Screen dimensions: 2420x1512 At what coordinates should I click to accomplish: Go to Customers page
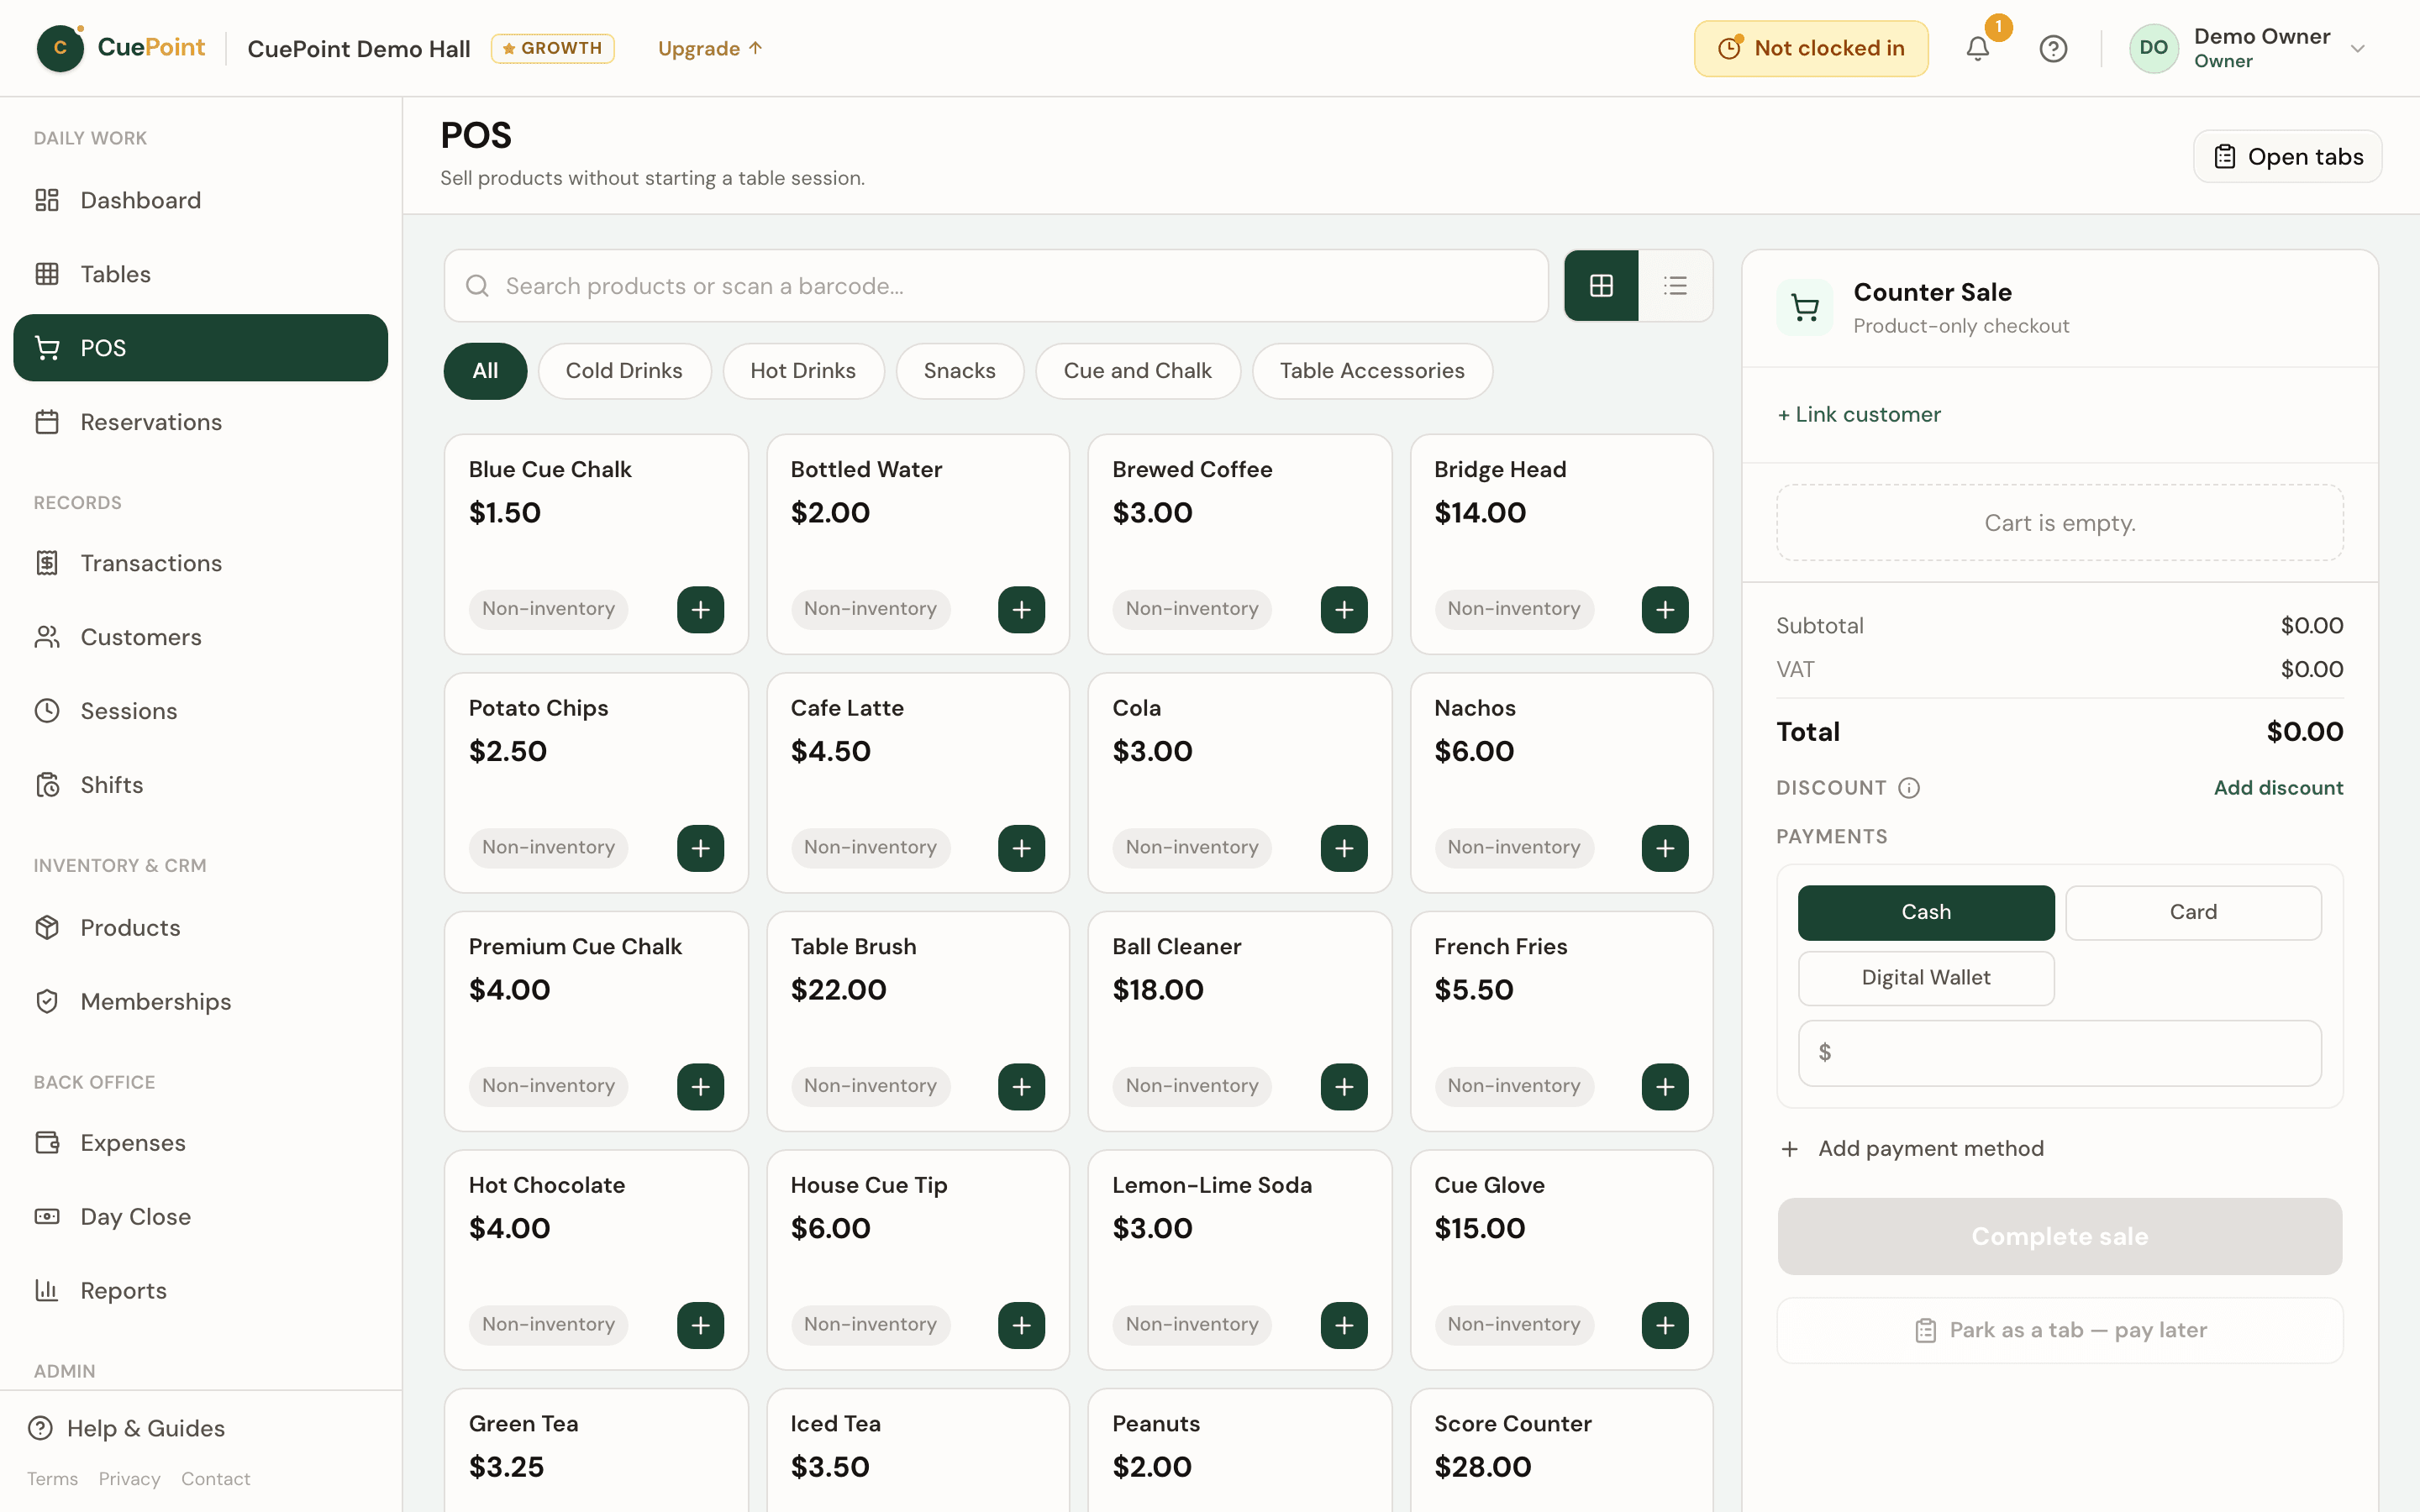(200, 637)
